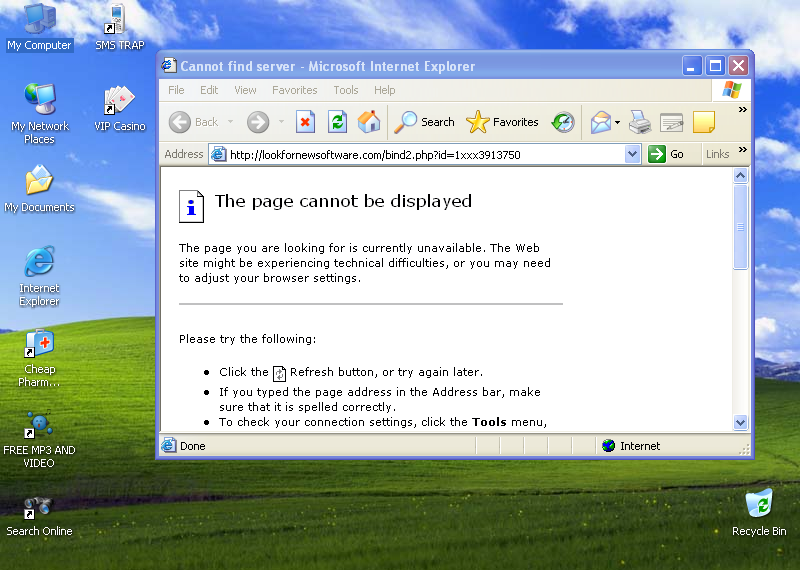The height and width of the screenshot is (570, 800).
Task: Print the page via printer icon
Action: [640, 122]
